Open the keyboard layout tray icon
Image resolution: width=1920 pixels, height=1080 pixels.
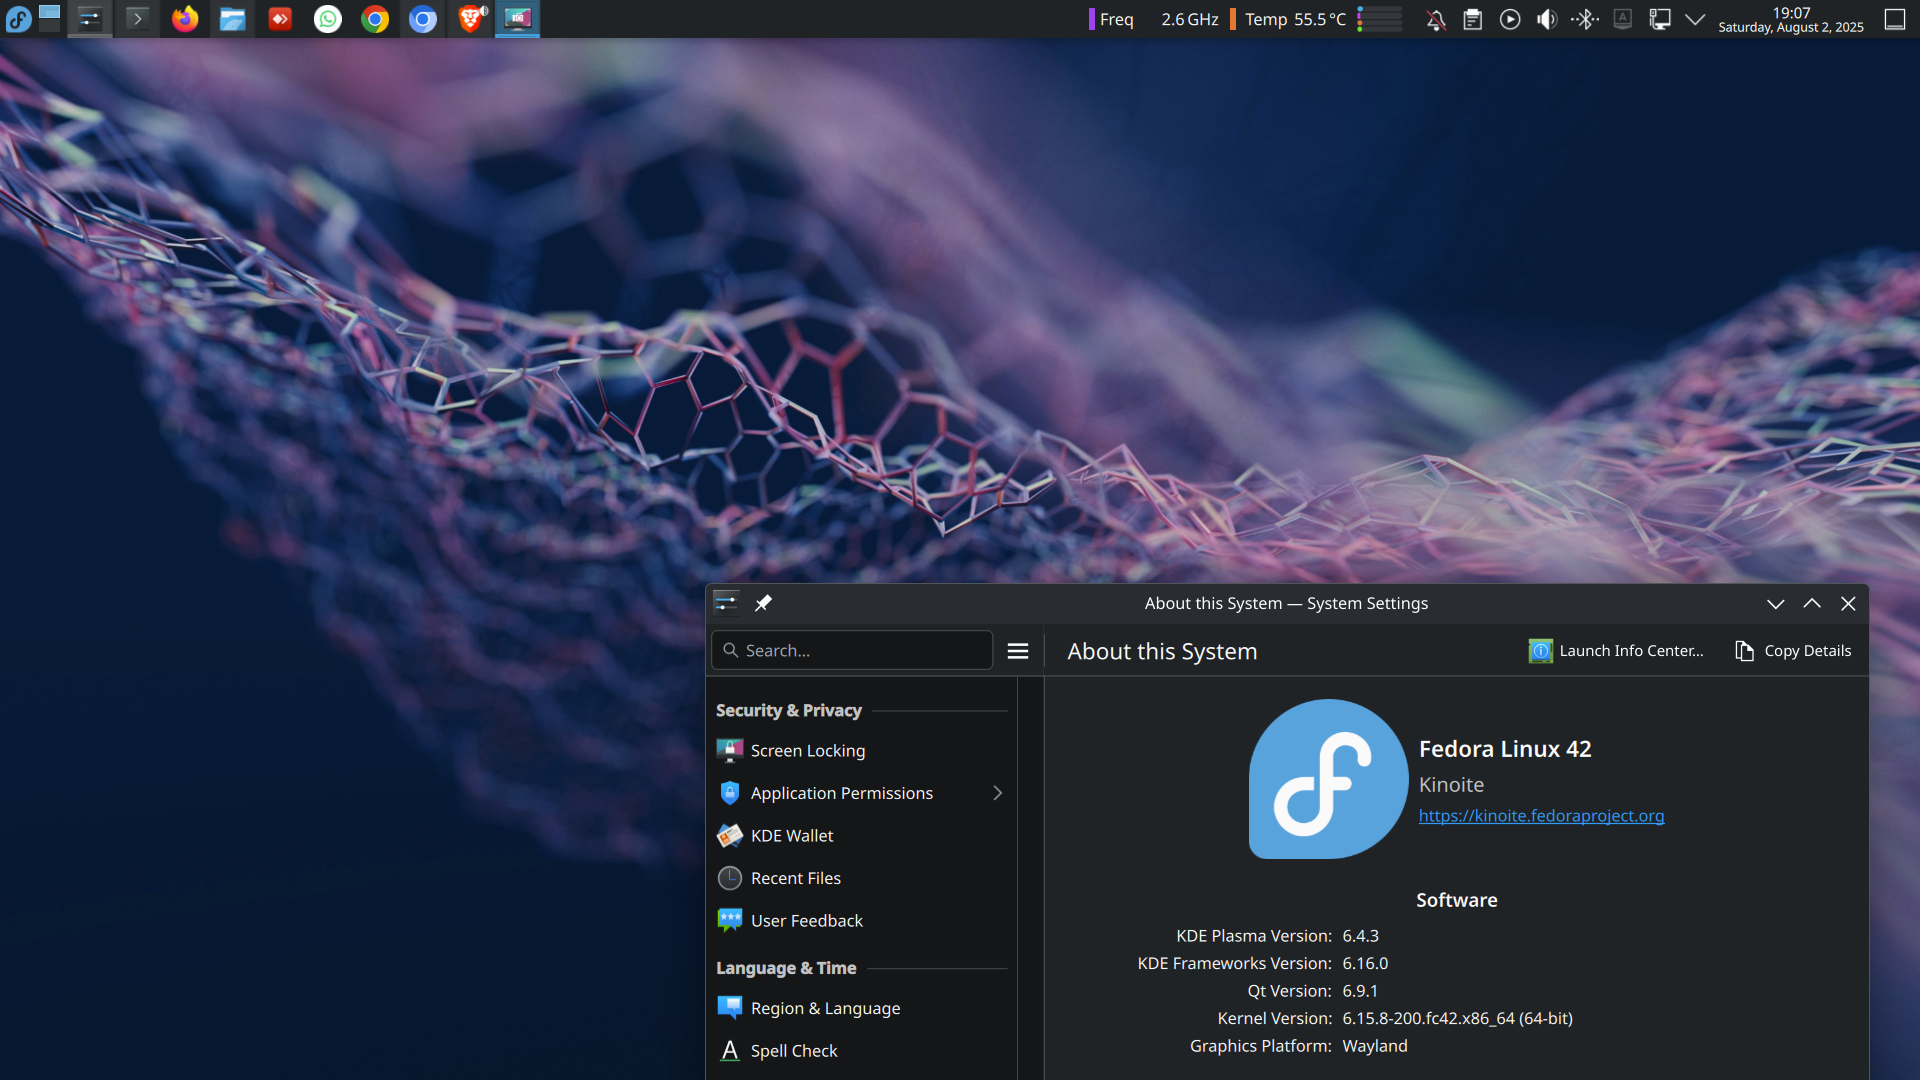coord(1623,19)
